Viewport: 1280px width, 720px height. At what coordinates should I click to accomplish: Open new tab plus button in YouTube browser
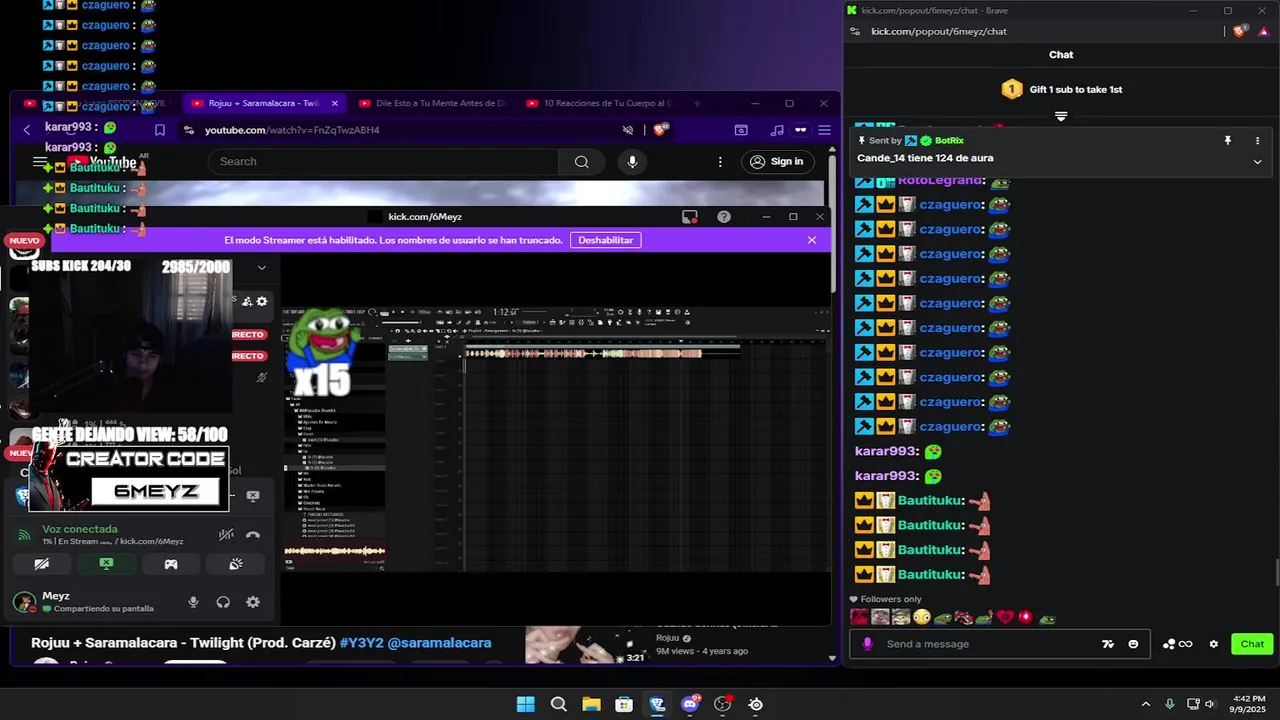click(697, 103)
